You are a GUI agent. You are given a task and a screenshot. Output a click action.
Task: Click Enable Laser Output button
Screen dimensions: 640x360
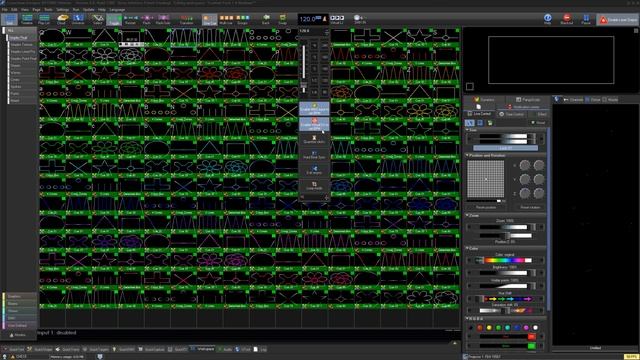(x=618, y=20)
